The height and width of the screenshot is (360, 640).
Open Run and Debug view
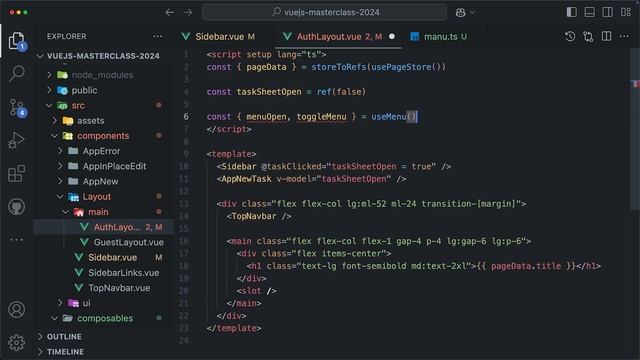pos(17,140)
